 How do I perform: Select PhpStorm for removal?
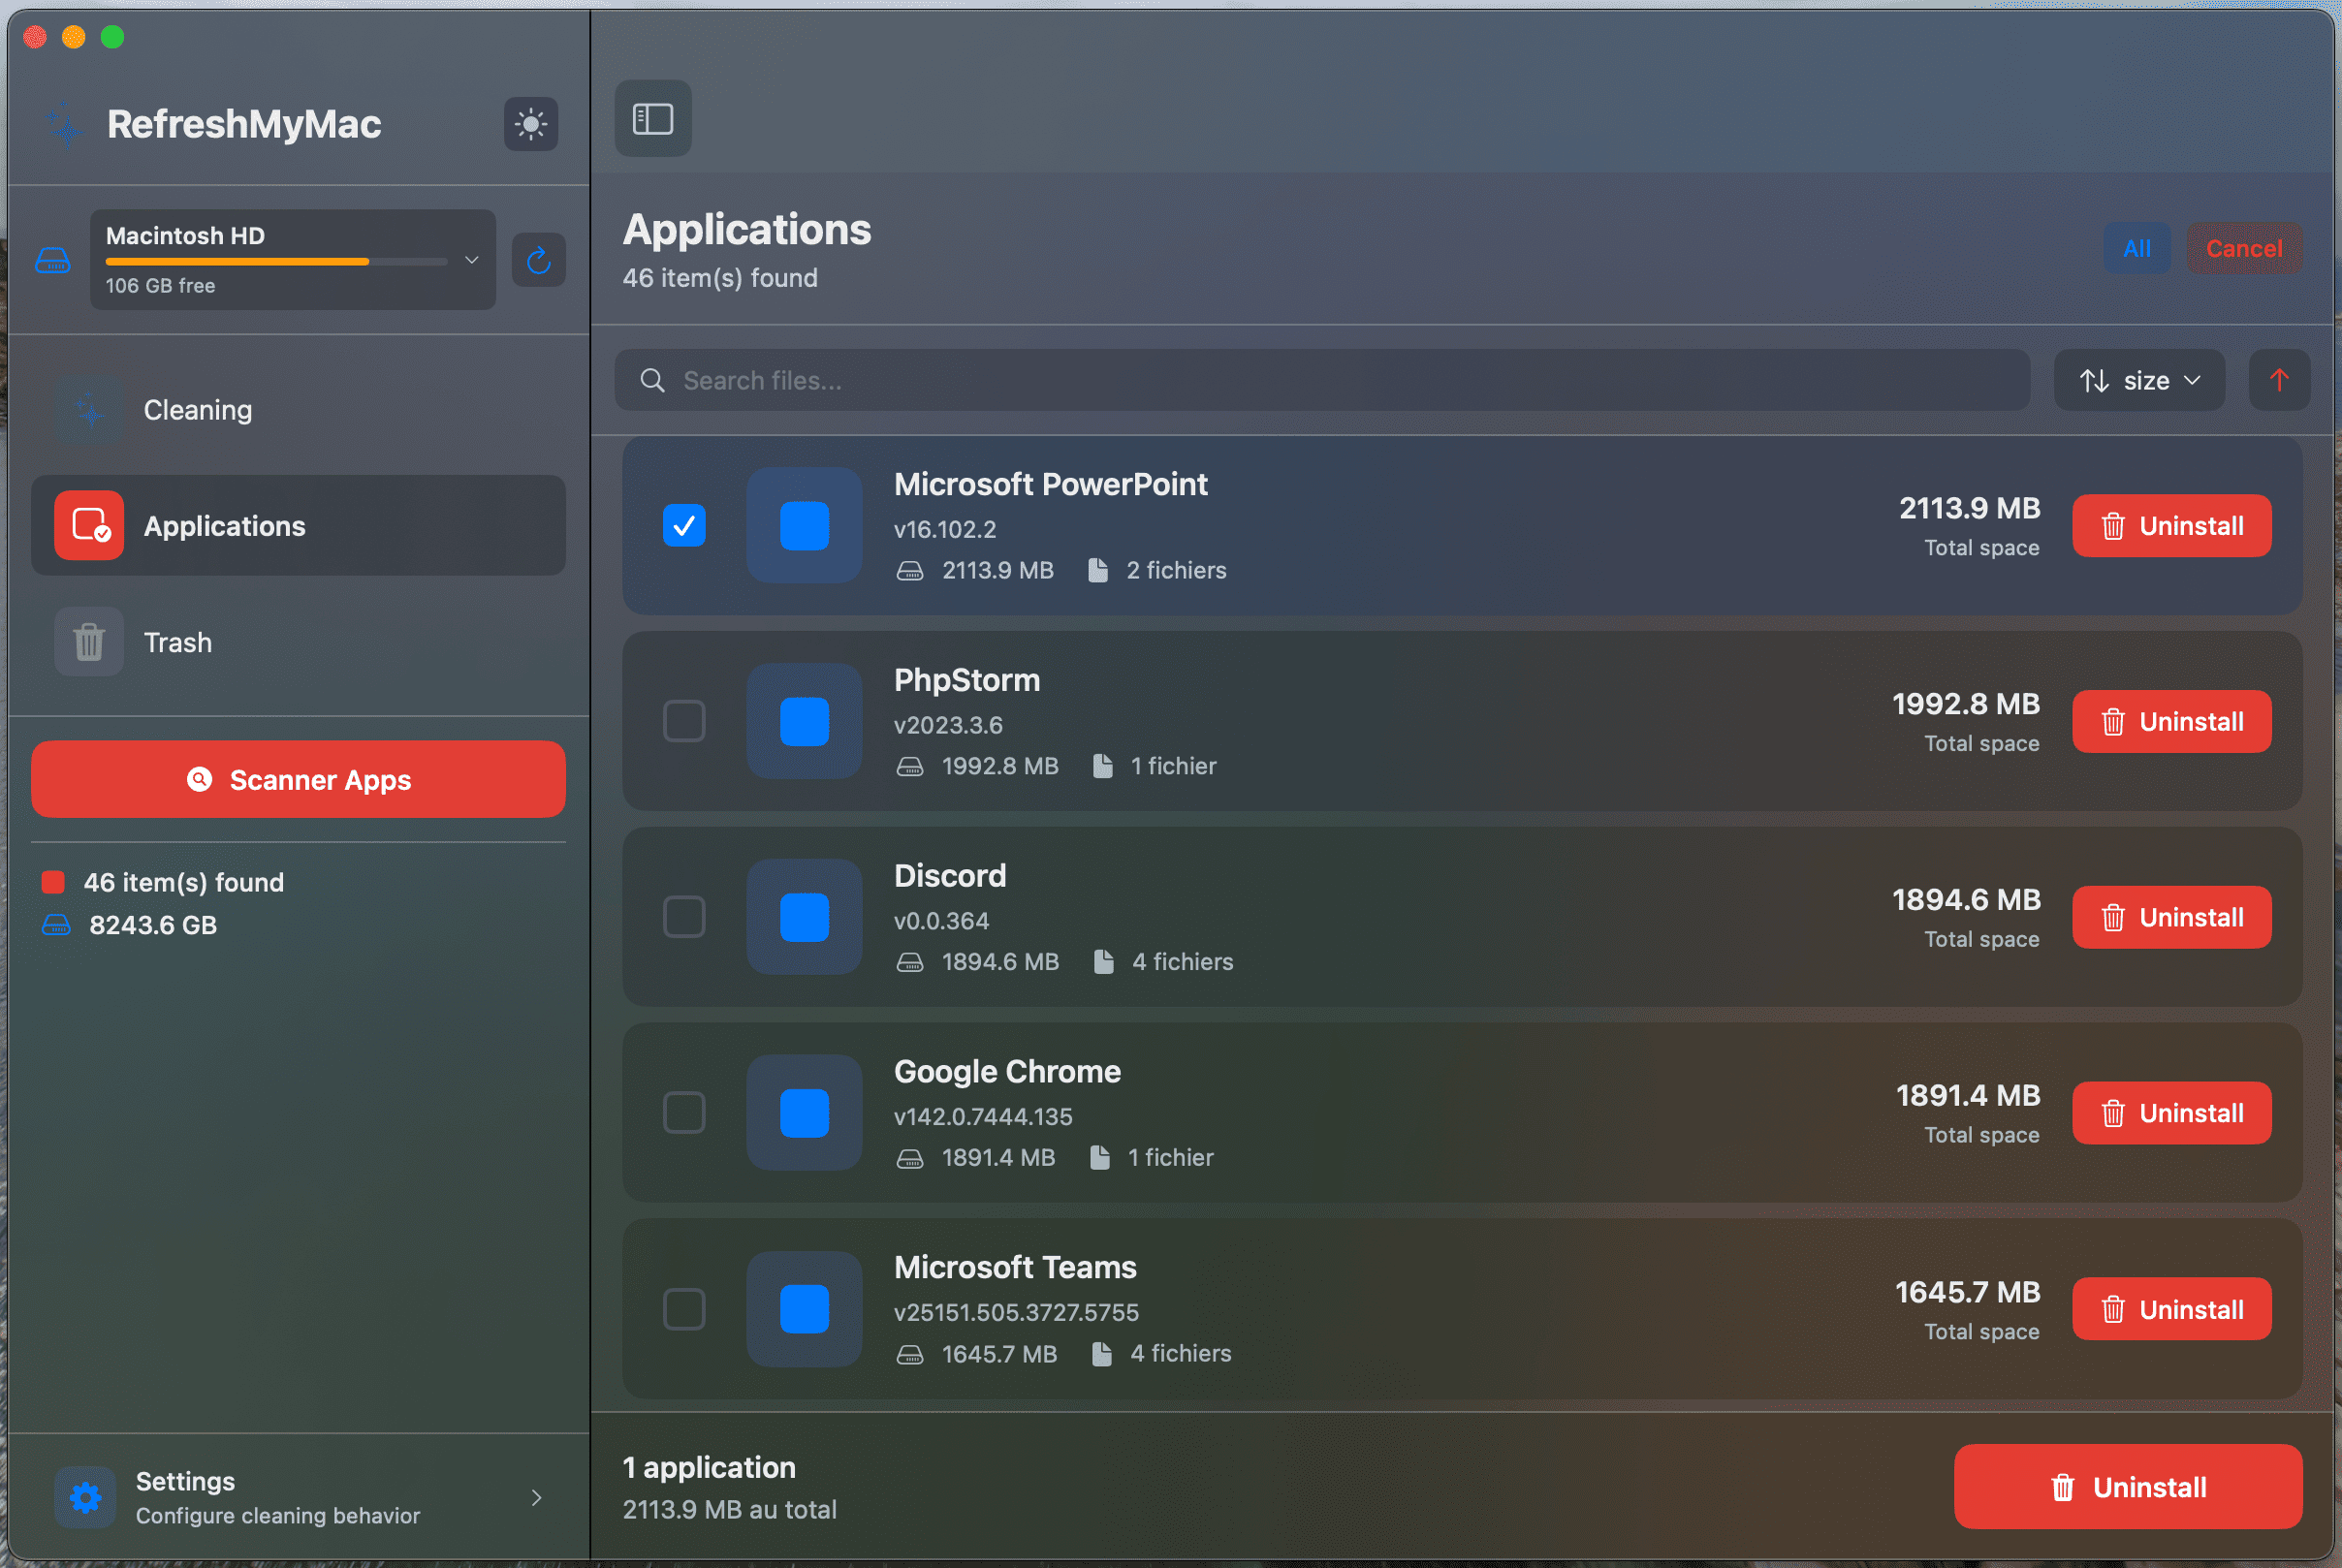(684, 721)
